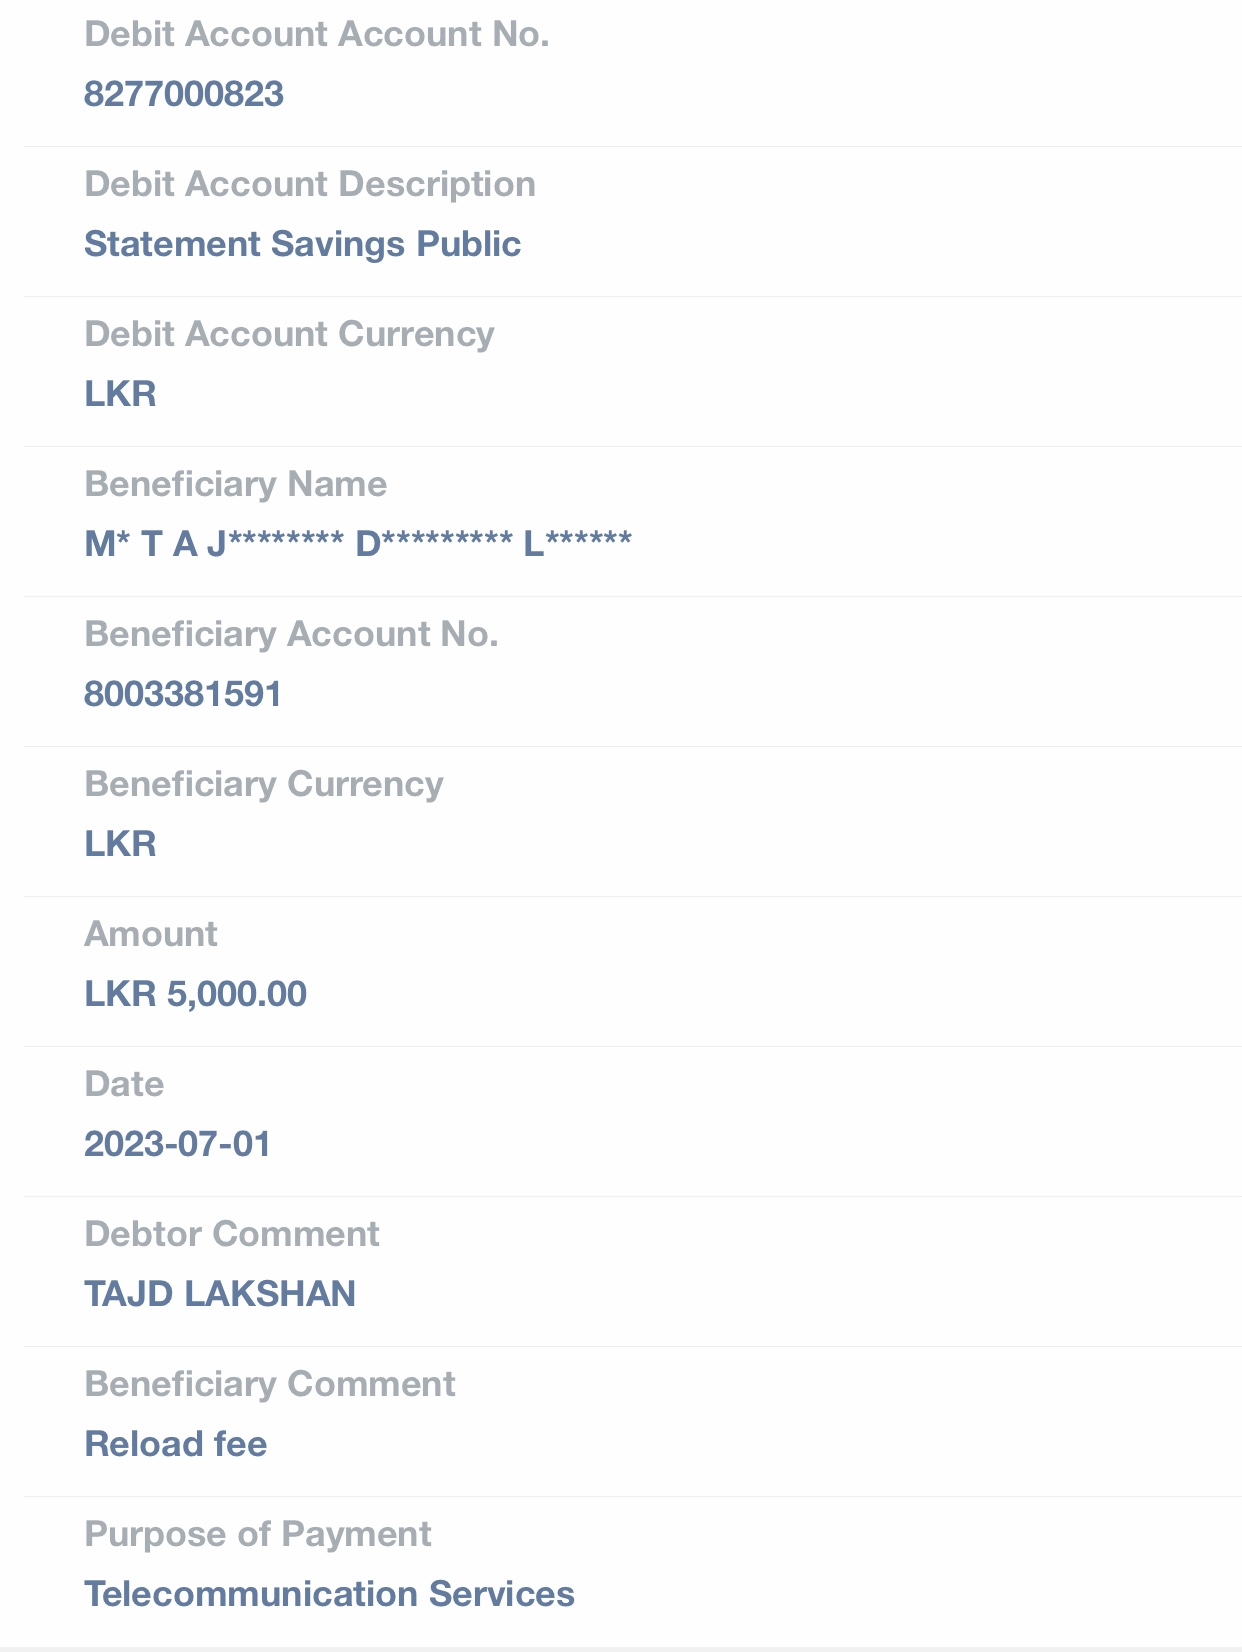Click the Debit Account Description label

coord(310,184)
